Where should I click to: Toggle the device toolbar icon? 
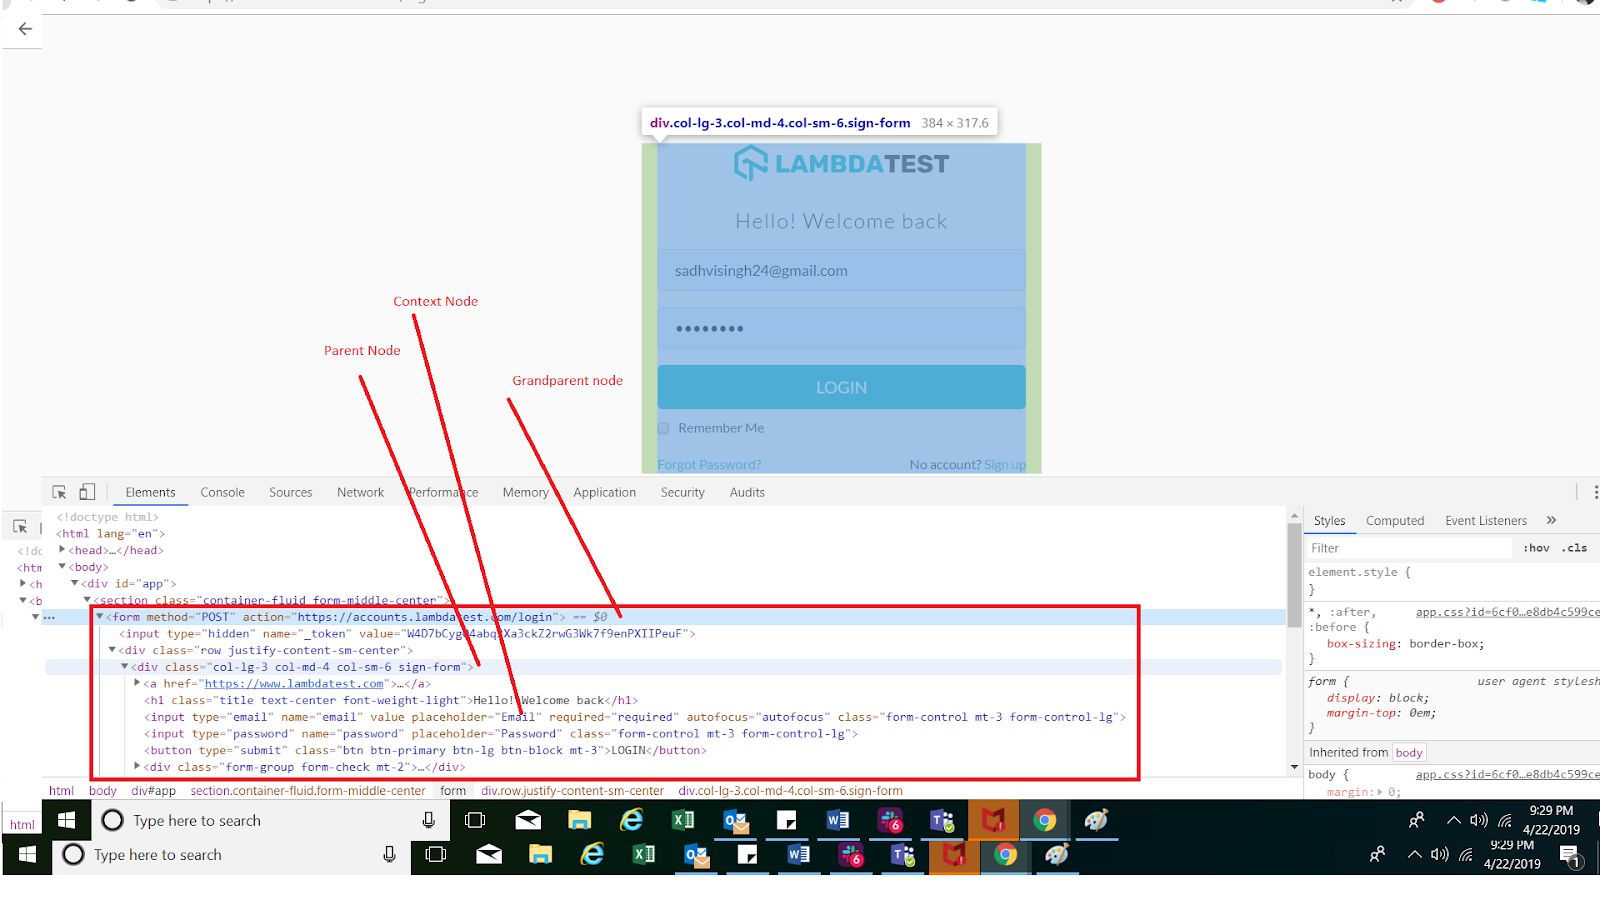87,492
